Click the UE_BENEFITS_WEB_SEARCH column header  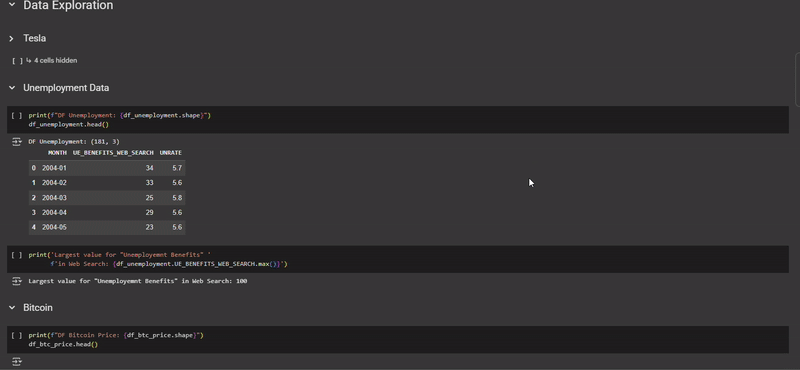(x=113, y=153)
